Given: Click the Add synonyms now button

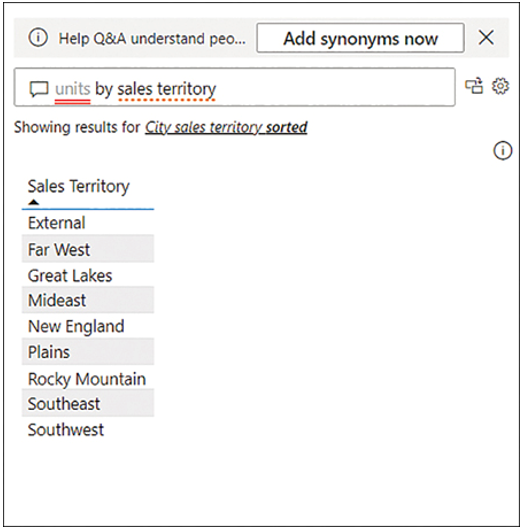Looking at the screenshot, I should pyautogui.click(x=360, y=38).
